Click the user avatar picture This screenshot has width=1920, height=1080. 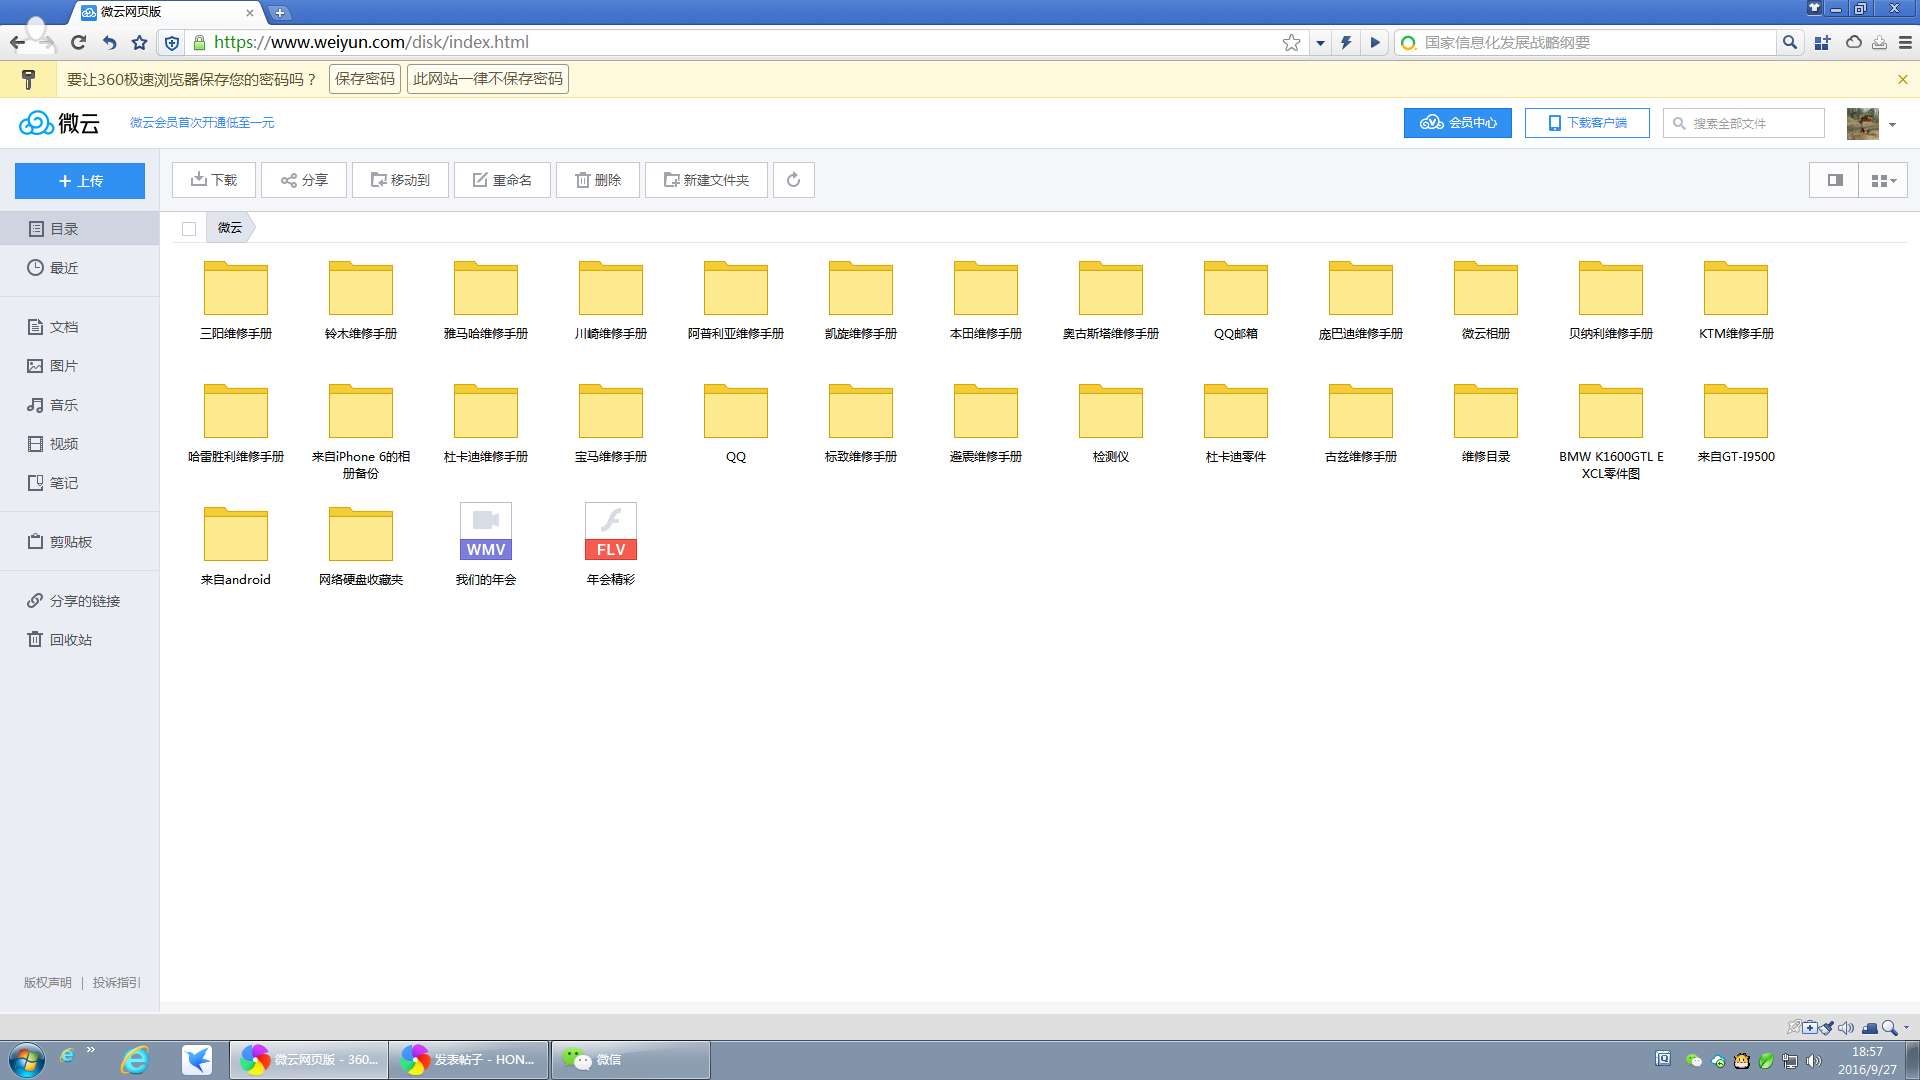[1863, 124]
